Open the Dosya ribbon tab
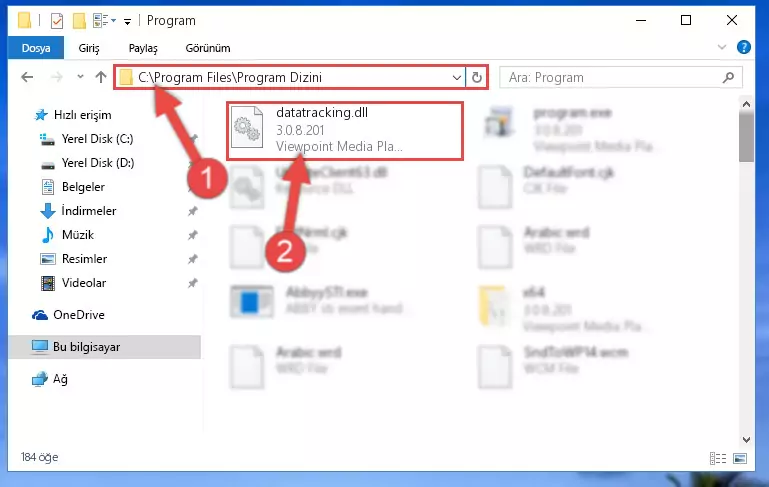The image size is (769, 487). point(36,48)
